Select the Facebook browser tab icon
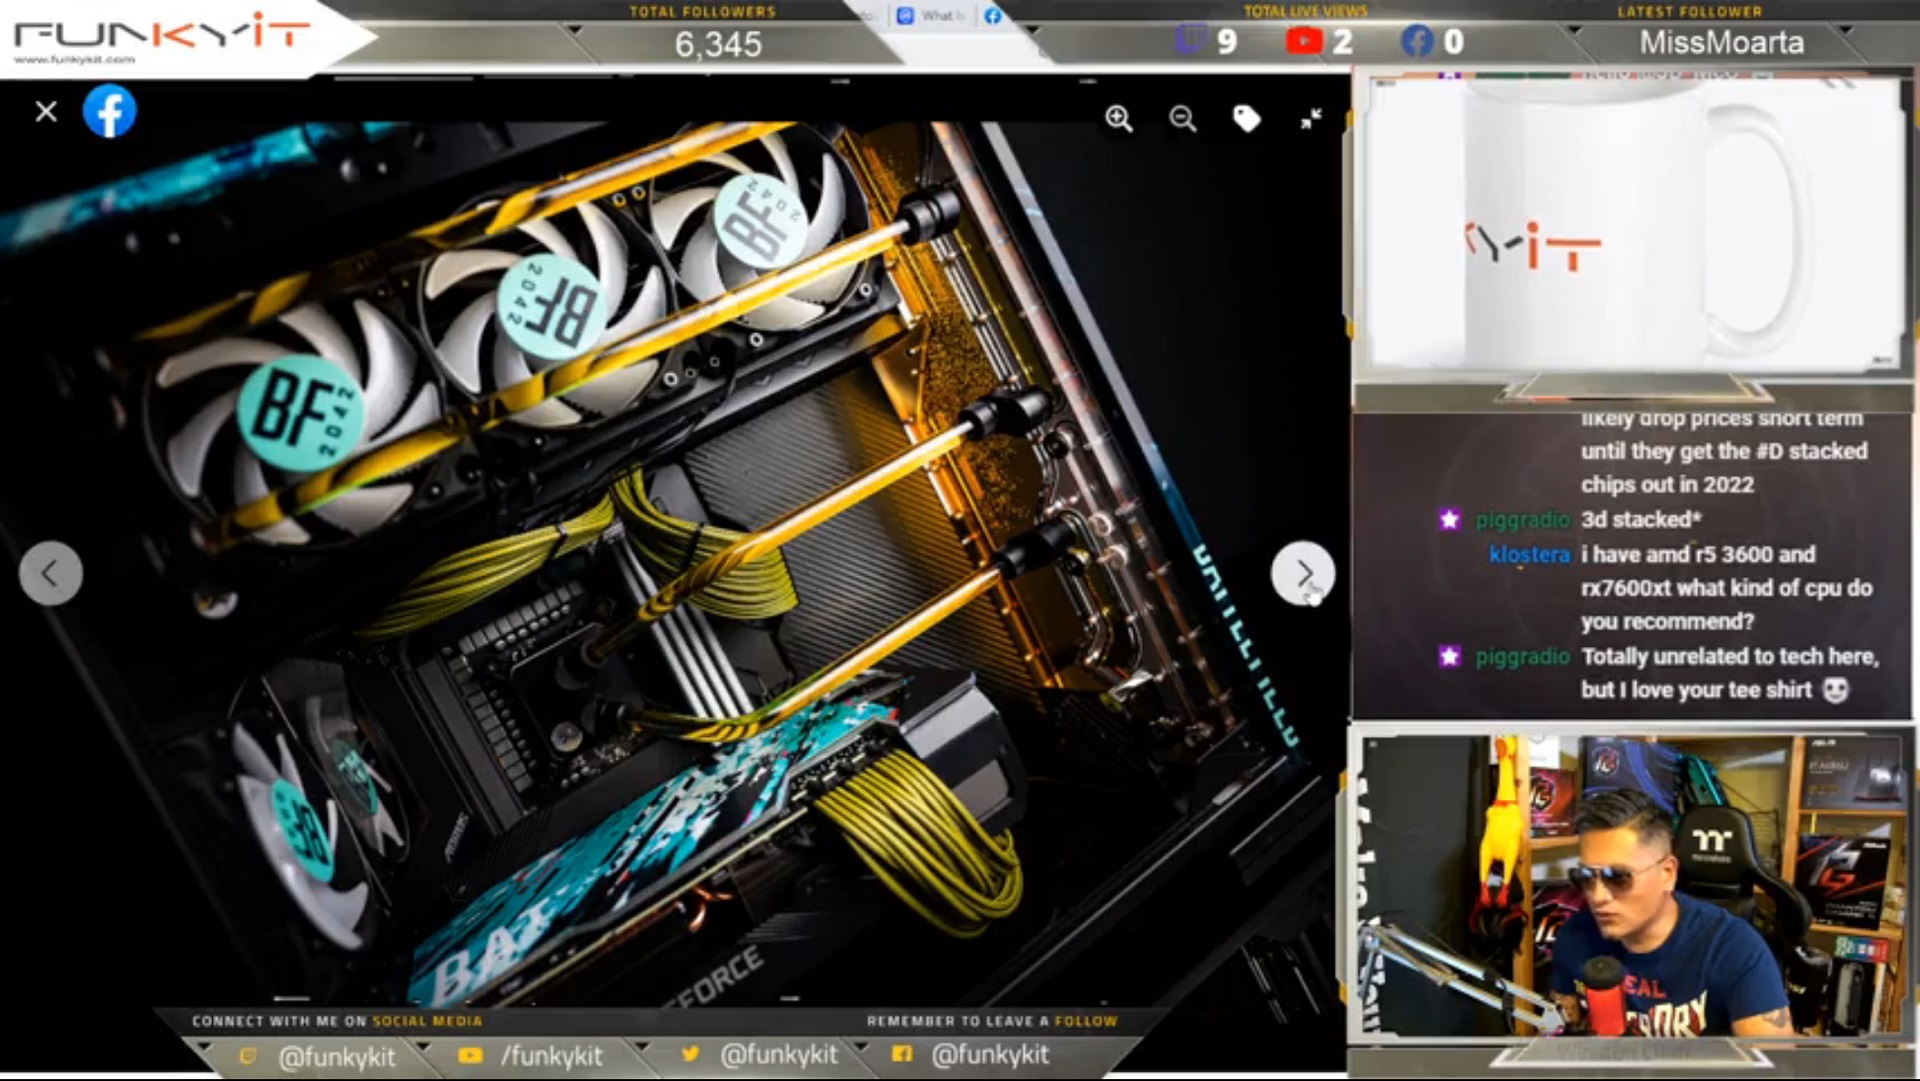Screen dimensions: 1920x1081 993,15
